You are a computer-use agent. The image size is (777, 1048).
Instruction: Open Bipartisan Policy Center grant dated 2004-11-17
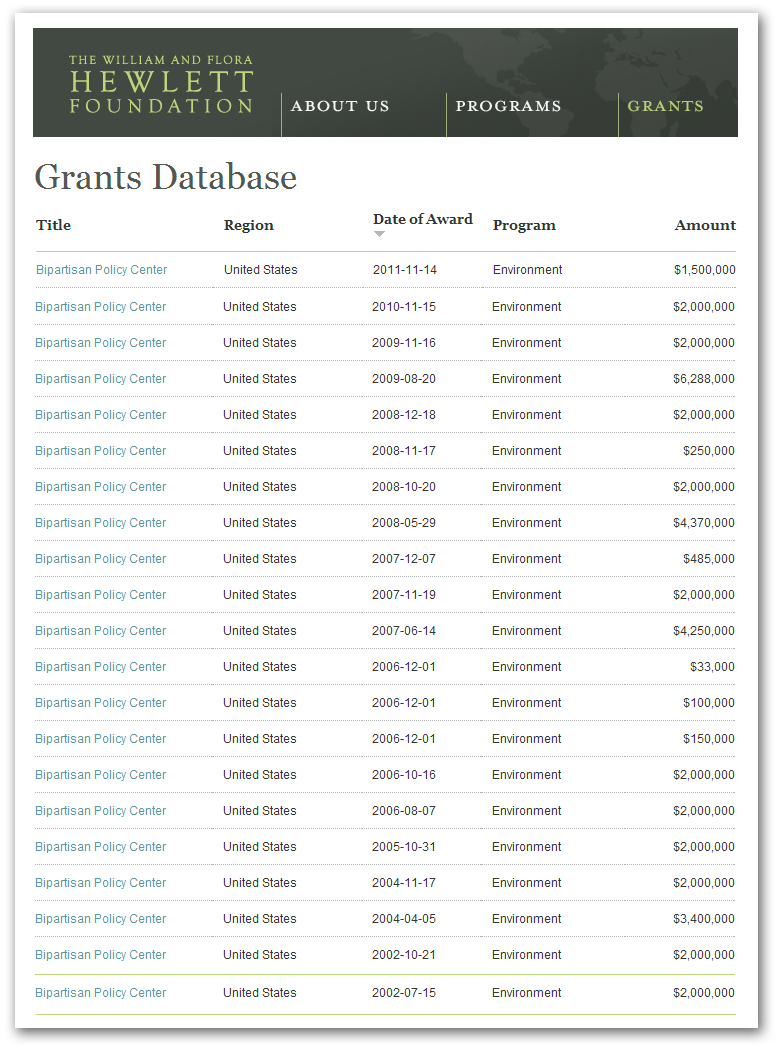point(100,884)
